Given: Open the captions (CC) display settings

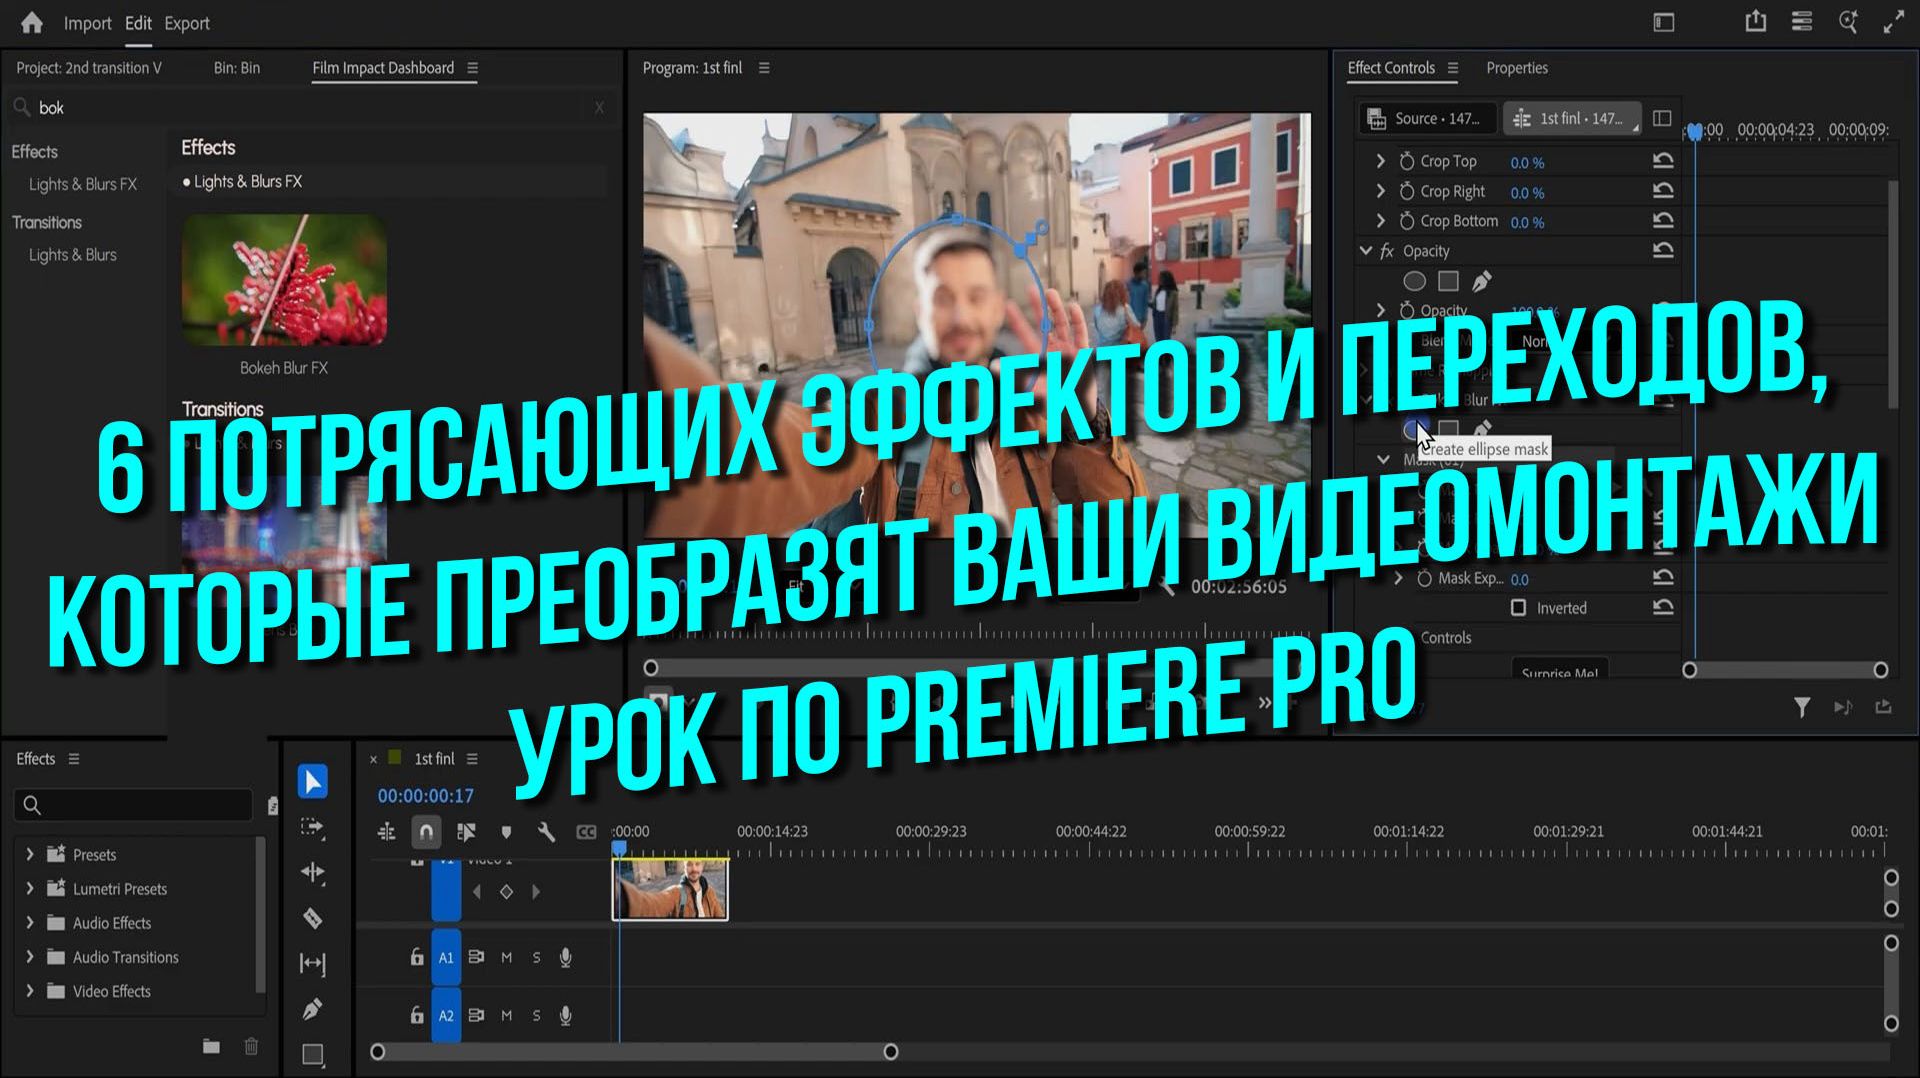Looking at the screenshot, I should pyautogui.click(x=586, y=831).
